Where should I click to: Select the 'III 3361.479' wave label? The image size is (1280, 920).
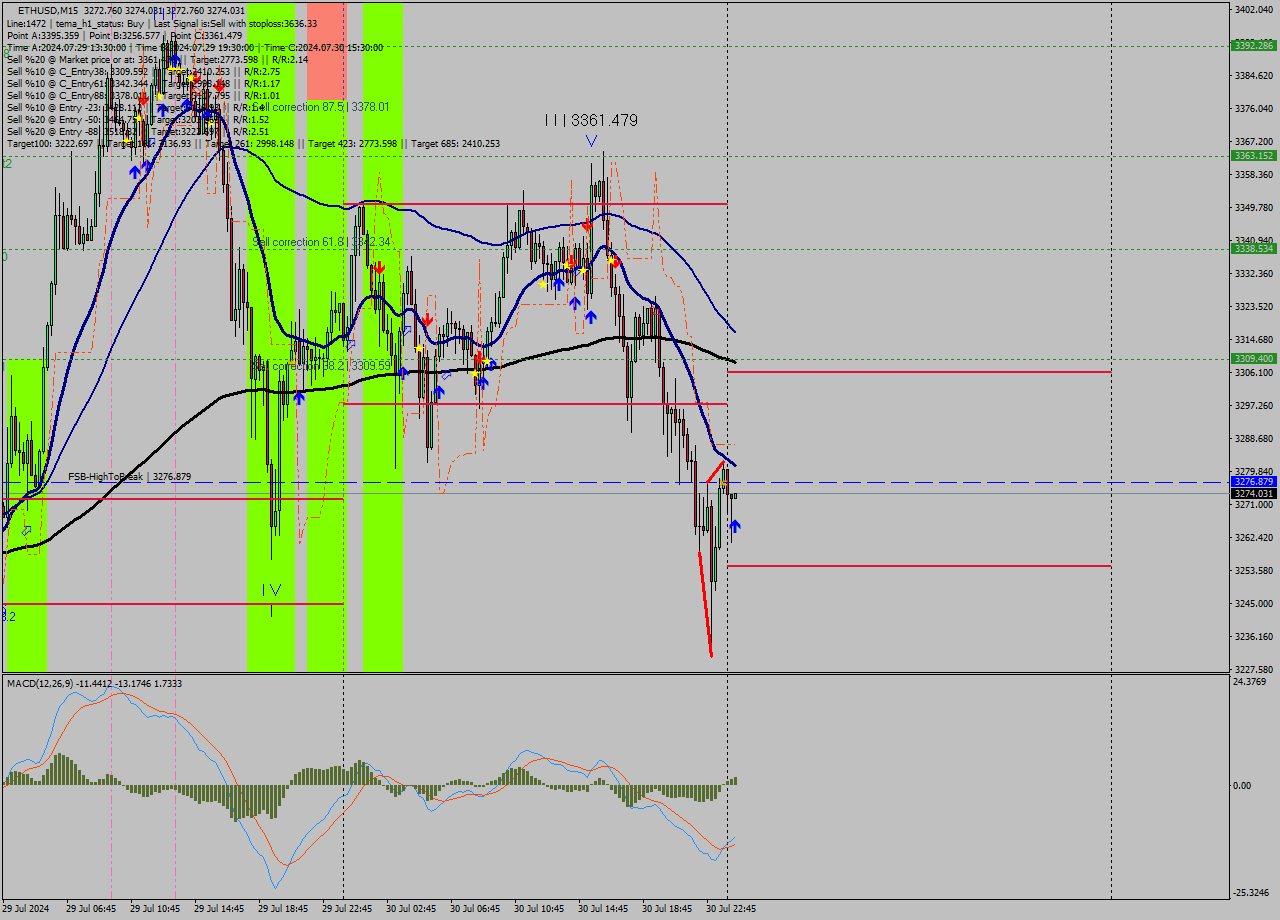click(591, 120)
